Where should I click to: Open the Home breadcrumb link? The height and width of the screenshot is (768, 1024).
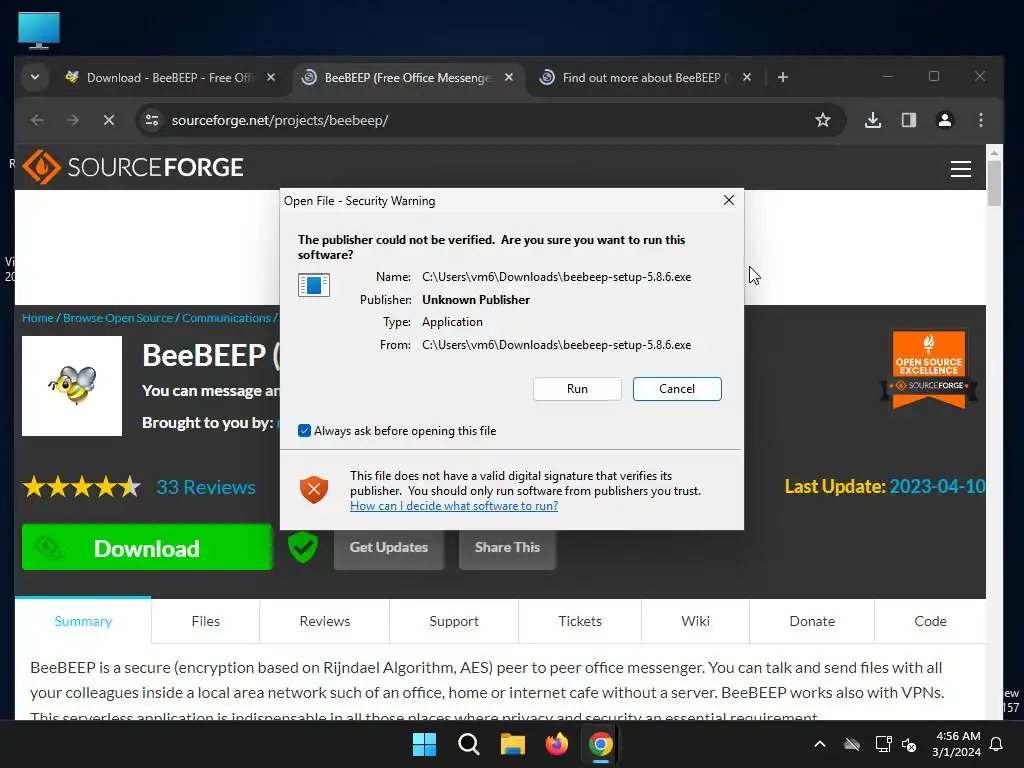pyautogui.click(x=38, y=318)
